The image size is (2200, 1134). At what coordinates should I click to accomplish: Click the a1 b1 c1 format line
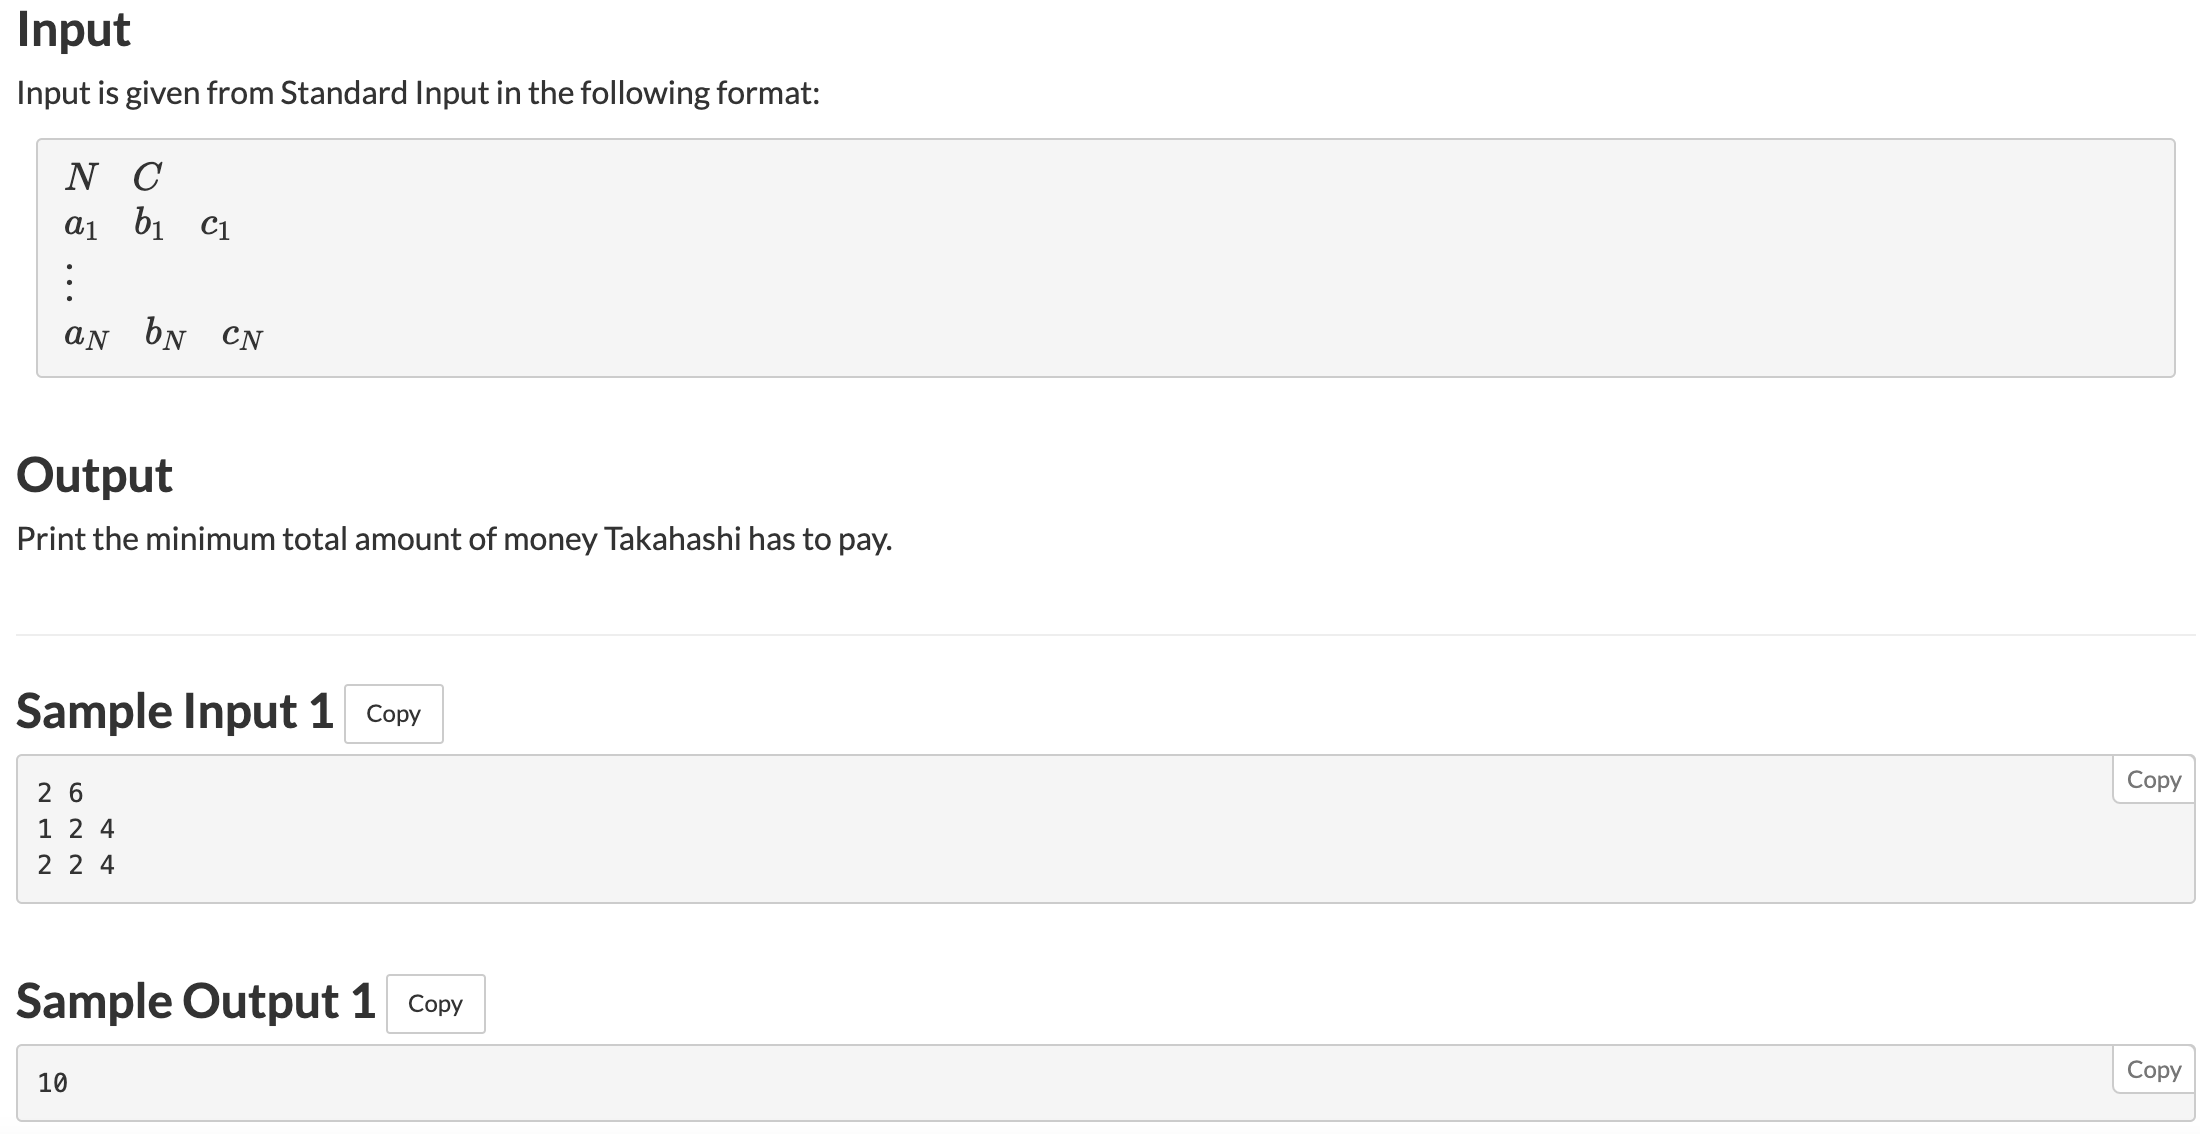(147, 226)
